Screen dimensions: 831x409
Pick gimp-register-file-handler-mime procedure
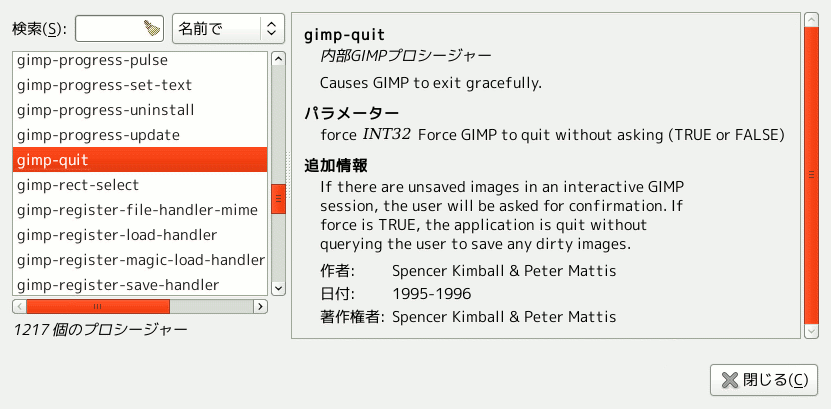[137, 210]
